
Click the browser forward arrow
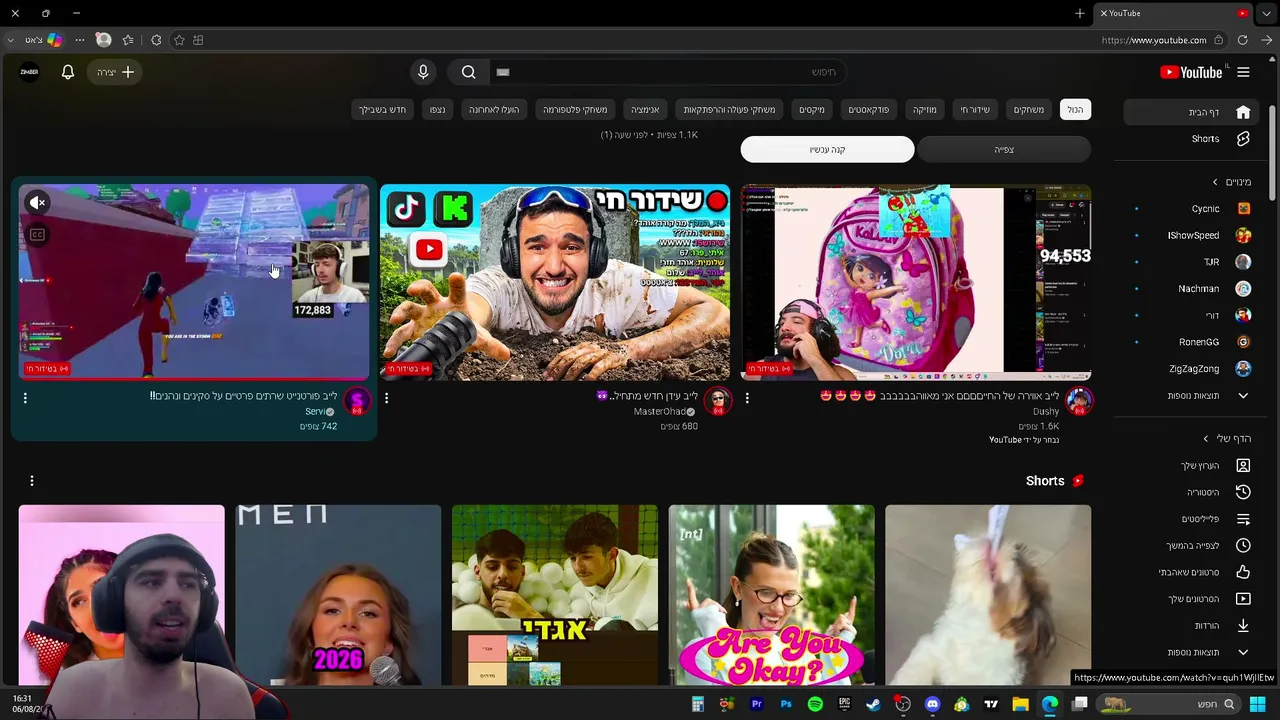click(x=1266, y=40)
